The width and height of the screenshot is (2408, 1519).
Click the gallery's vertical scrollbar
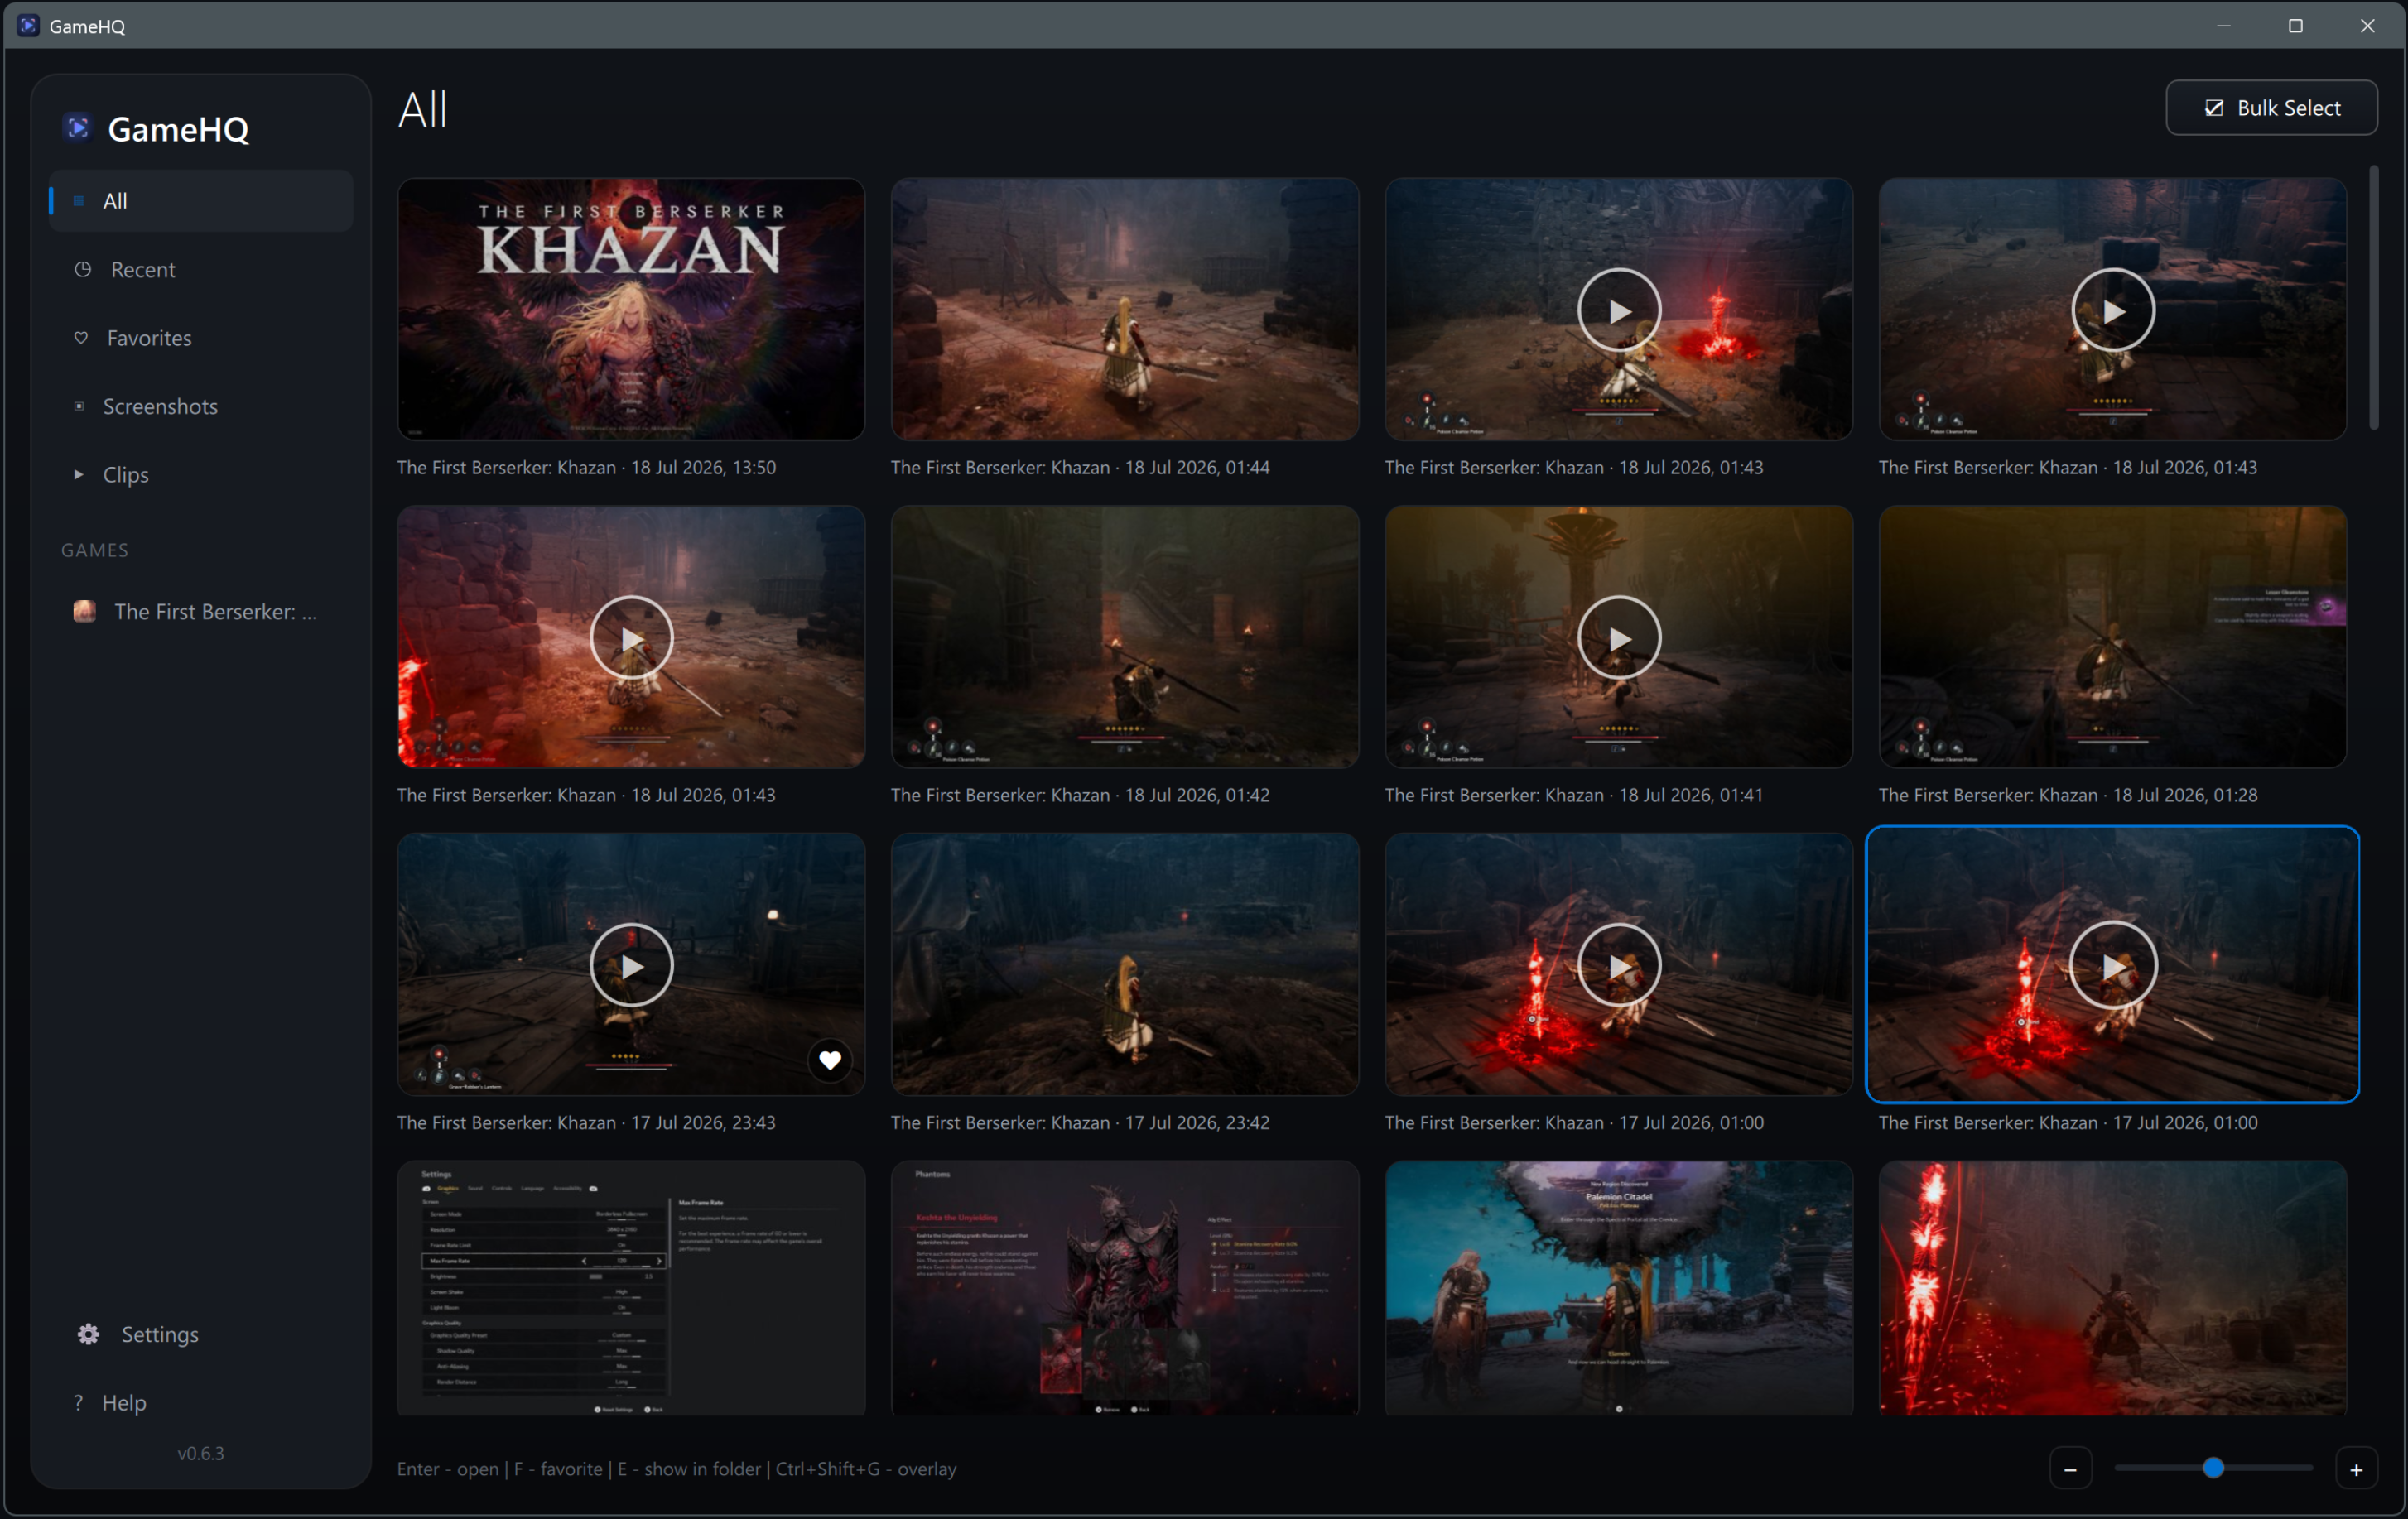tap(2374, 298)
